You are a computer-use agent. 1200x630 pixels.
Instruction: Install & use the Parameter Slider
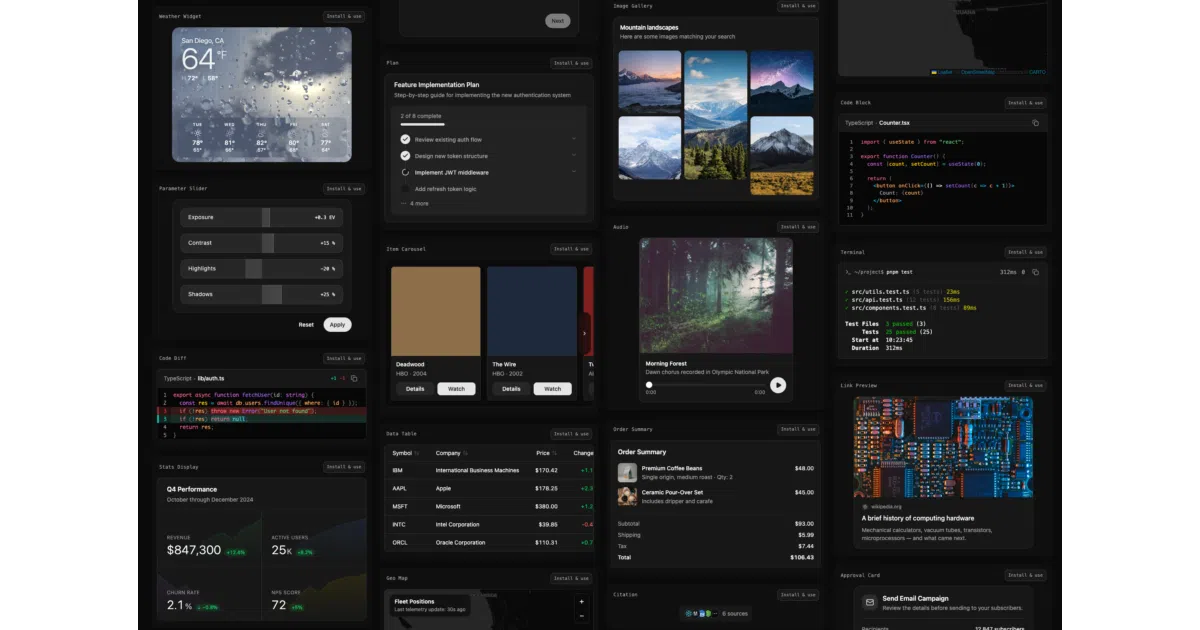[x=345, y=188]
